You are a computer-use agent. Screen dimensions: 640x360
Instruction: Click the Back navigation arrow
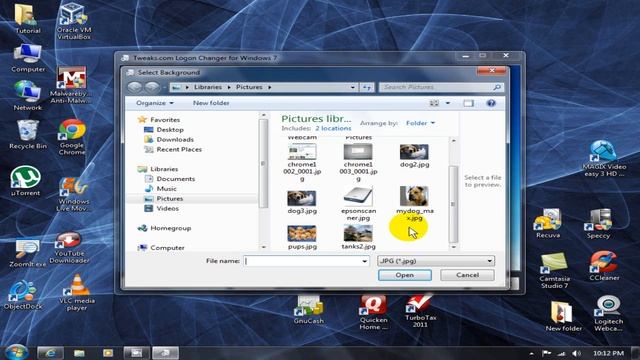(135, 87)
